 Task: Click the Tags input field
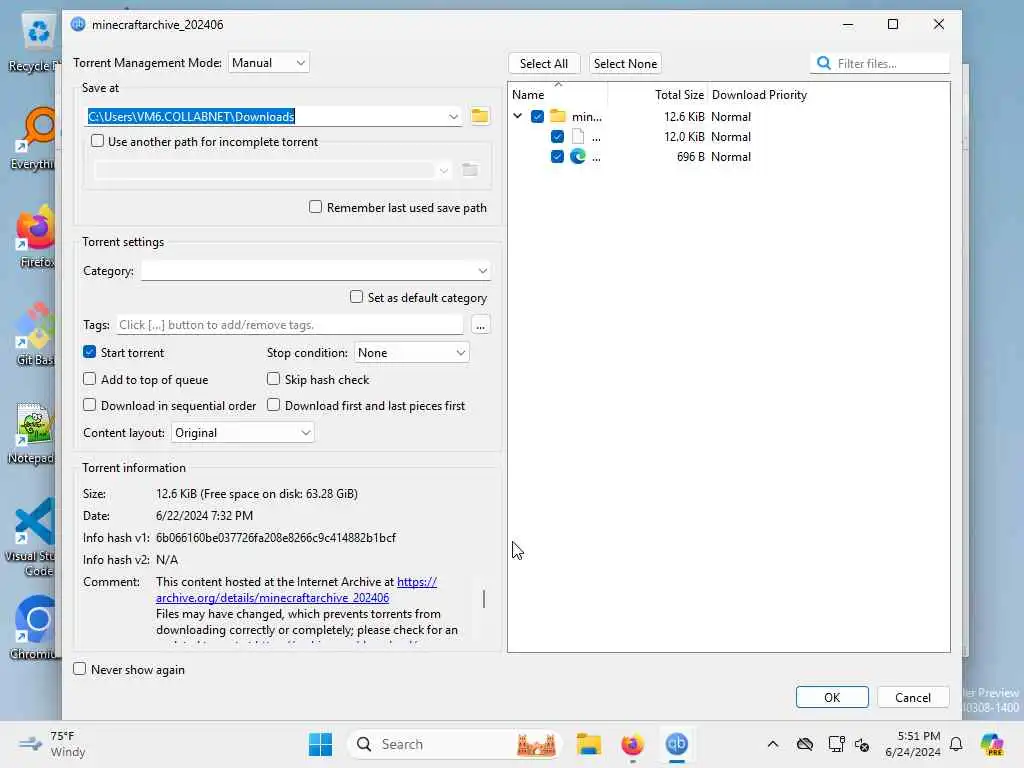(291, 325)
